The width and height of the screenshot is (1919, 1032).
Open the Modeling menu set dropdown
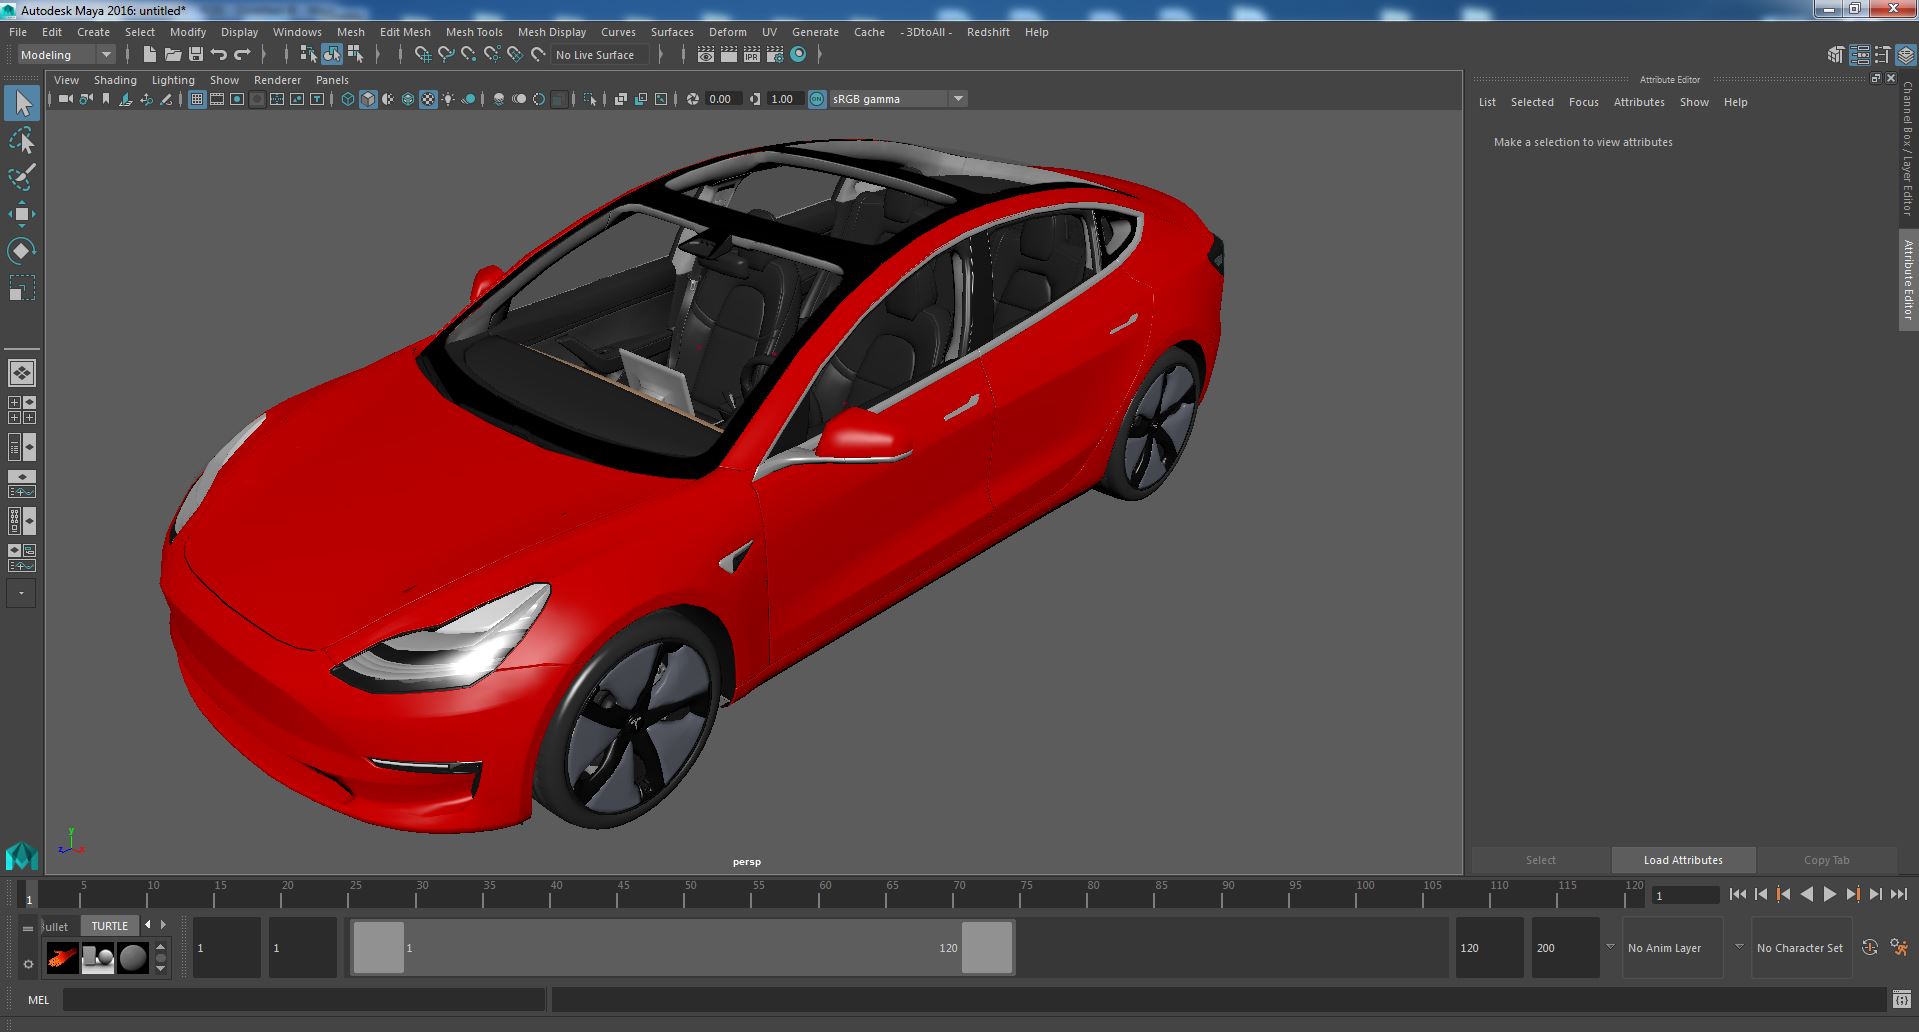[66, 55]
